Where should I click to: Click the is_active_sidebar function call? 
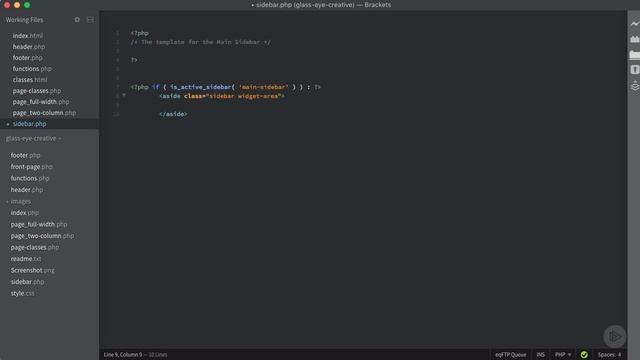click(x=202, y=87)
